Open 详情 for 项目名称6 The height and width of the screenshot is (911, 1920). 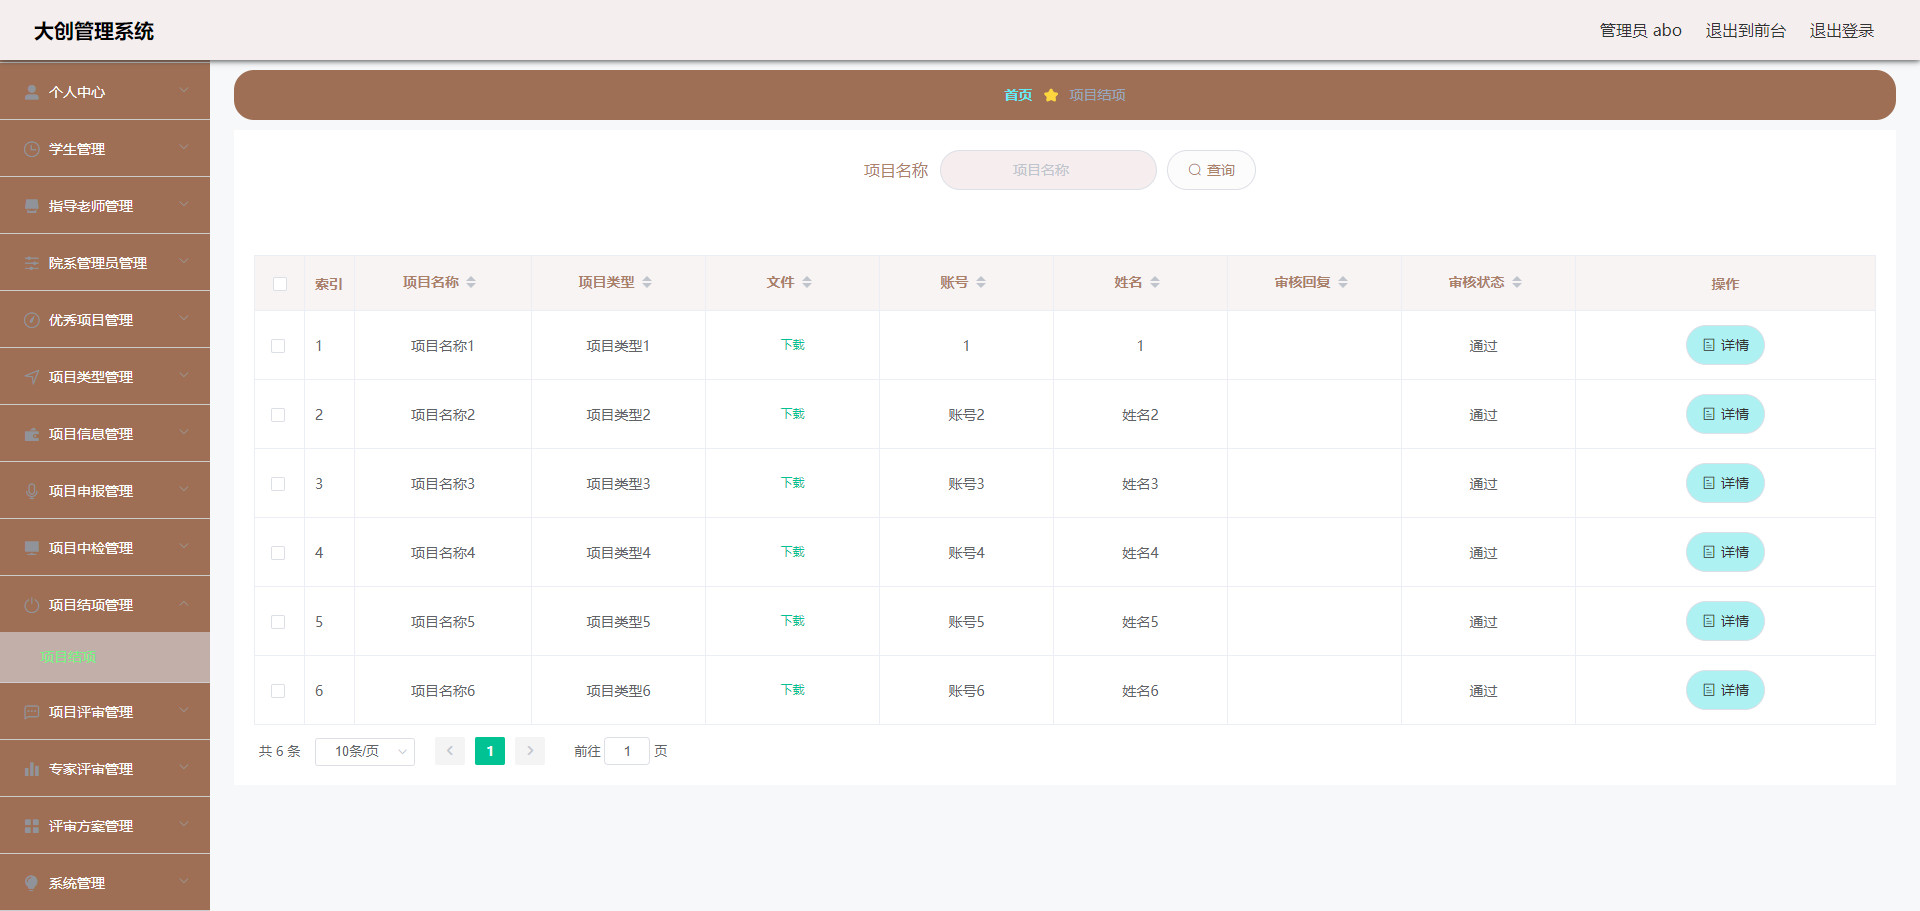click(1725, 690)
